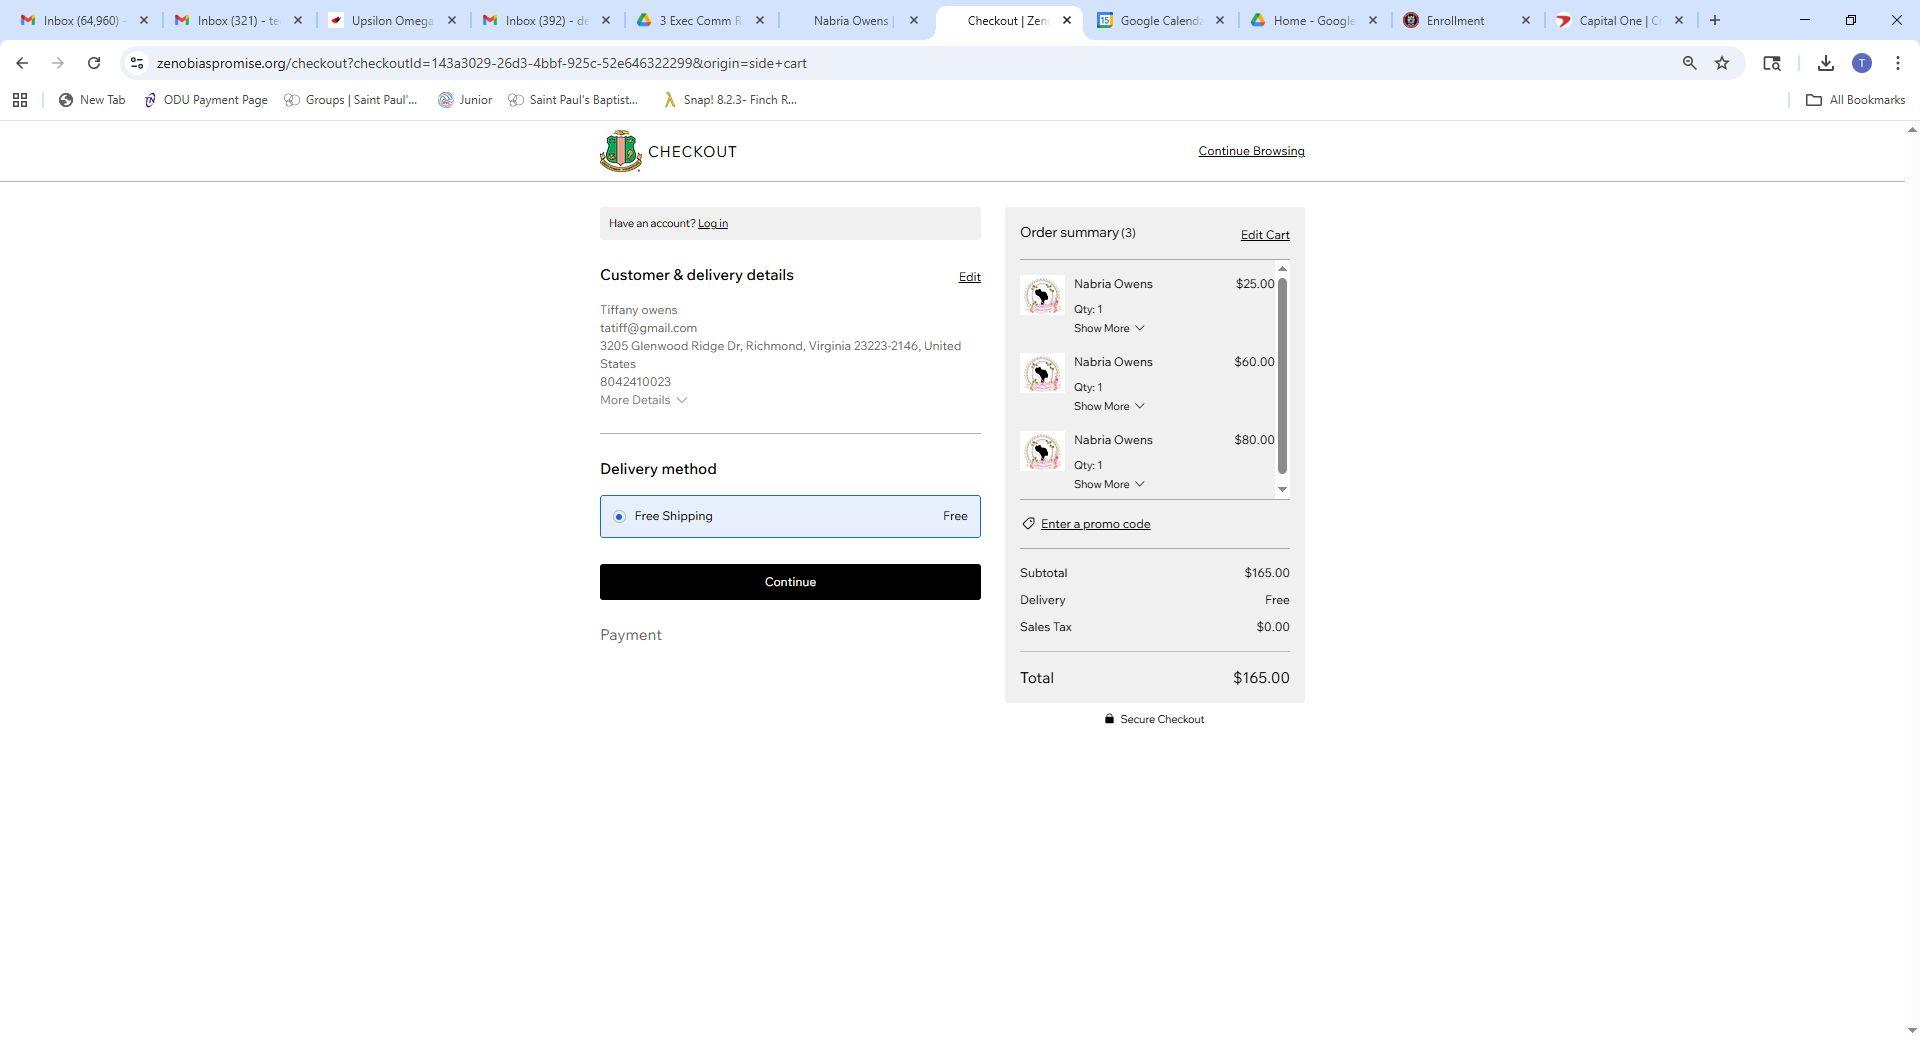Switch to the Google Calendar tab

[x=1160, y=20]
